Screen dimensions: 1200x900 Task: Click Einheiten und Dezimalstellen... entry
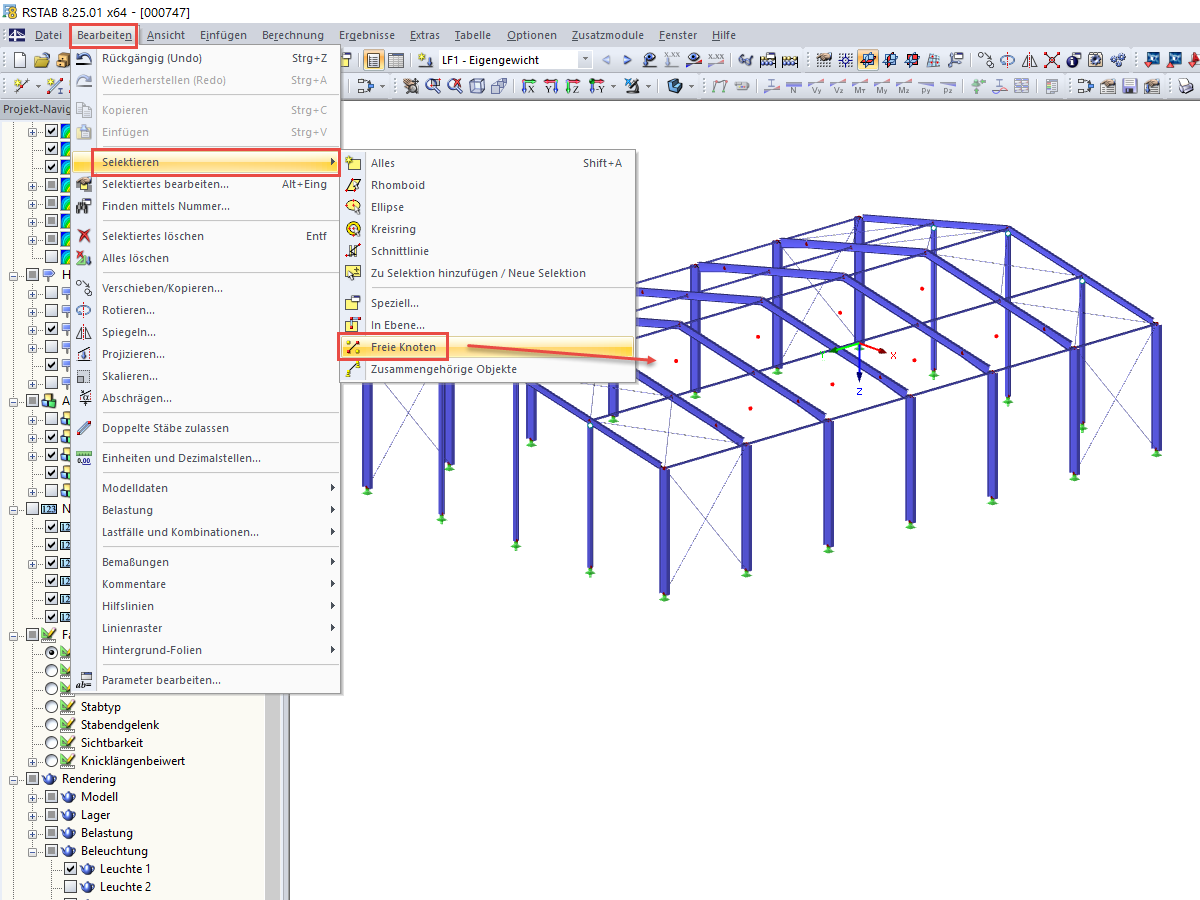pos(206,458)
